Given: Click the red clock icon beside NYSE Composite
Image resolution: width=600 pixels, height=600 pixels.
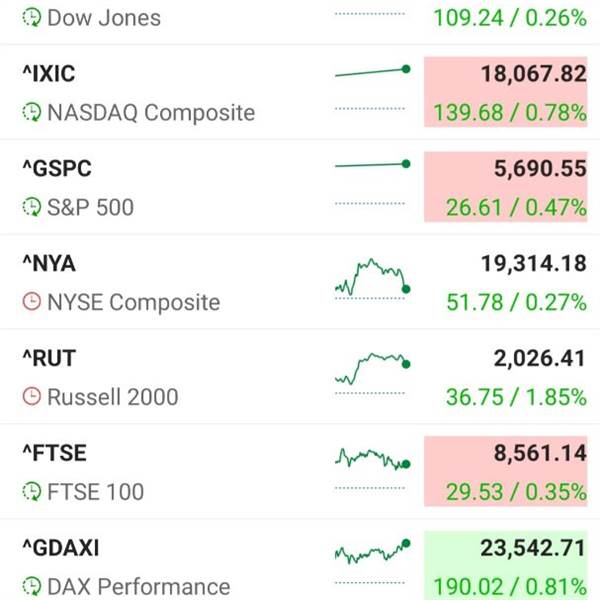Looking at the screenshot, I should [x=31, y=302].
